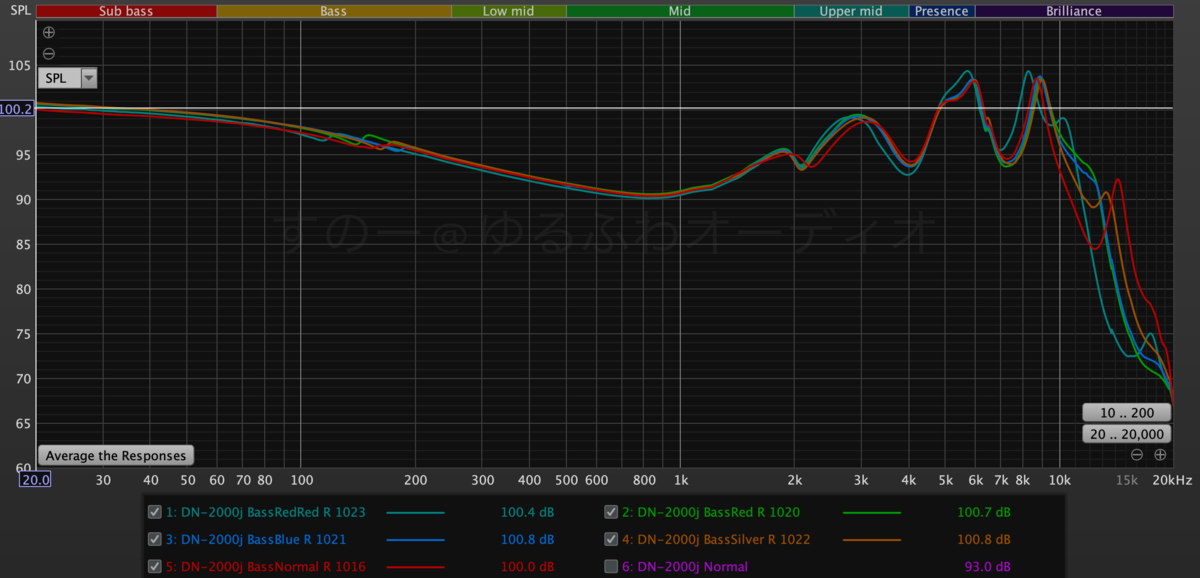The image size is (1200, 578).
Task: Select the Presence band label
Action: point(942,11)
